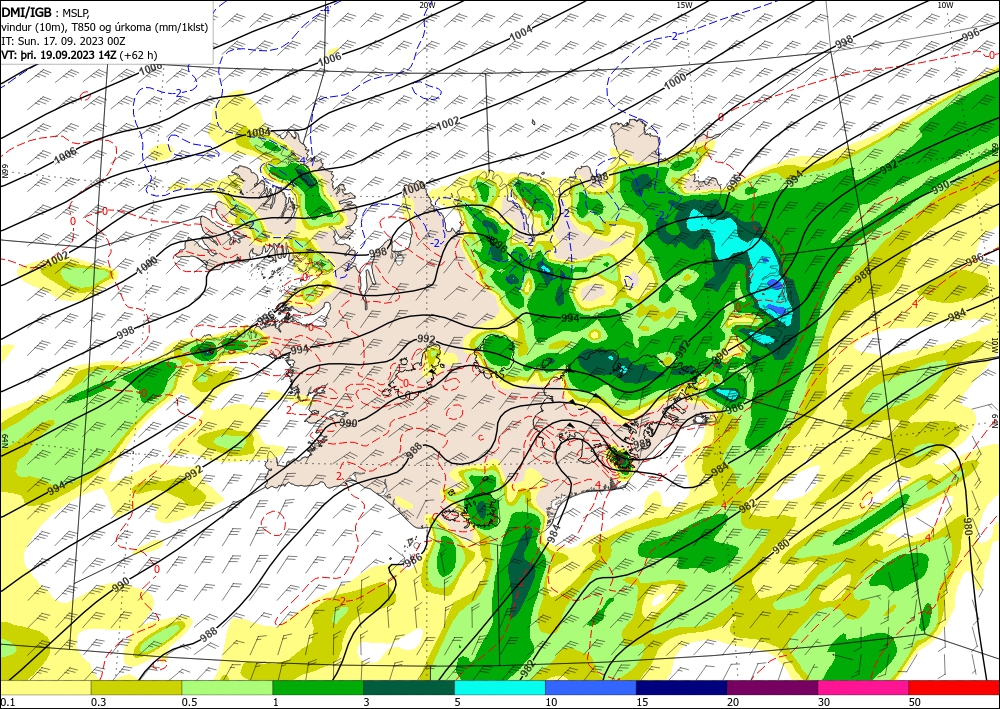The image size is (1000, 709).
Task: Click the "15W" longitude label
Action: click(x=684, y=5)
